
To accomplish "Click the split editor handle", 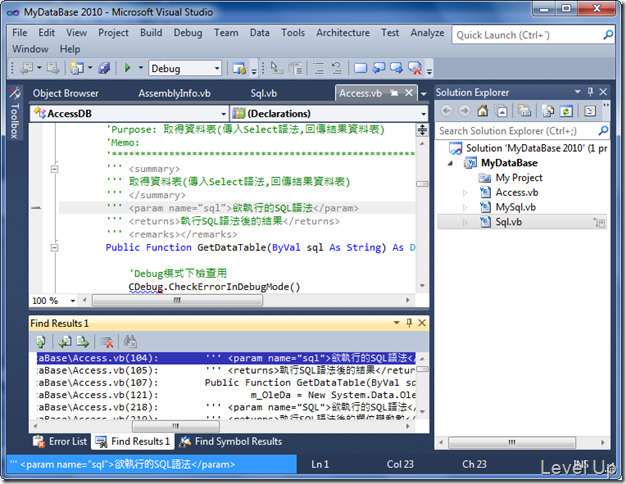I will coord(422,129).
